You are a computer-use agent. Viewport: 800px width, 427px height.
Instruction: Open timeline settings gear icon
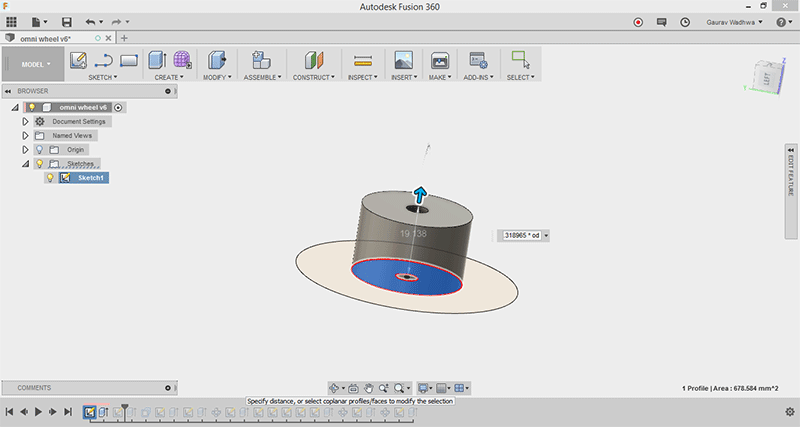(789, 411)
